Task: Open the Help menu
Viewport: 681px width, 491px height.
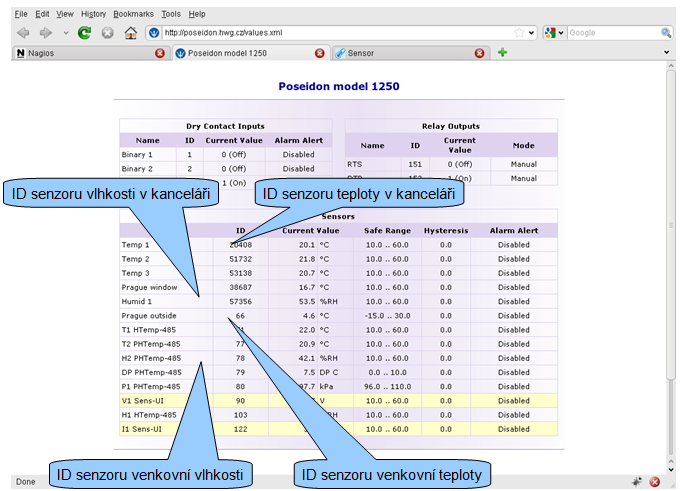Action: pyautogui.click(x=197, y=14)
